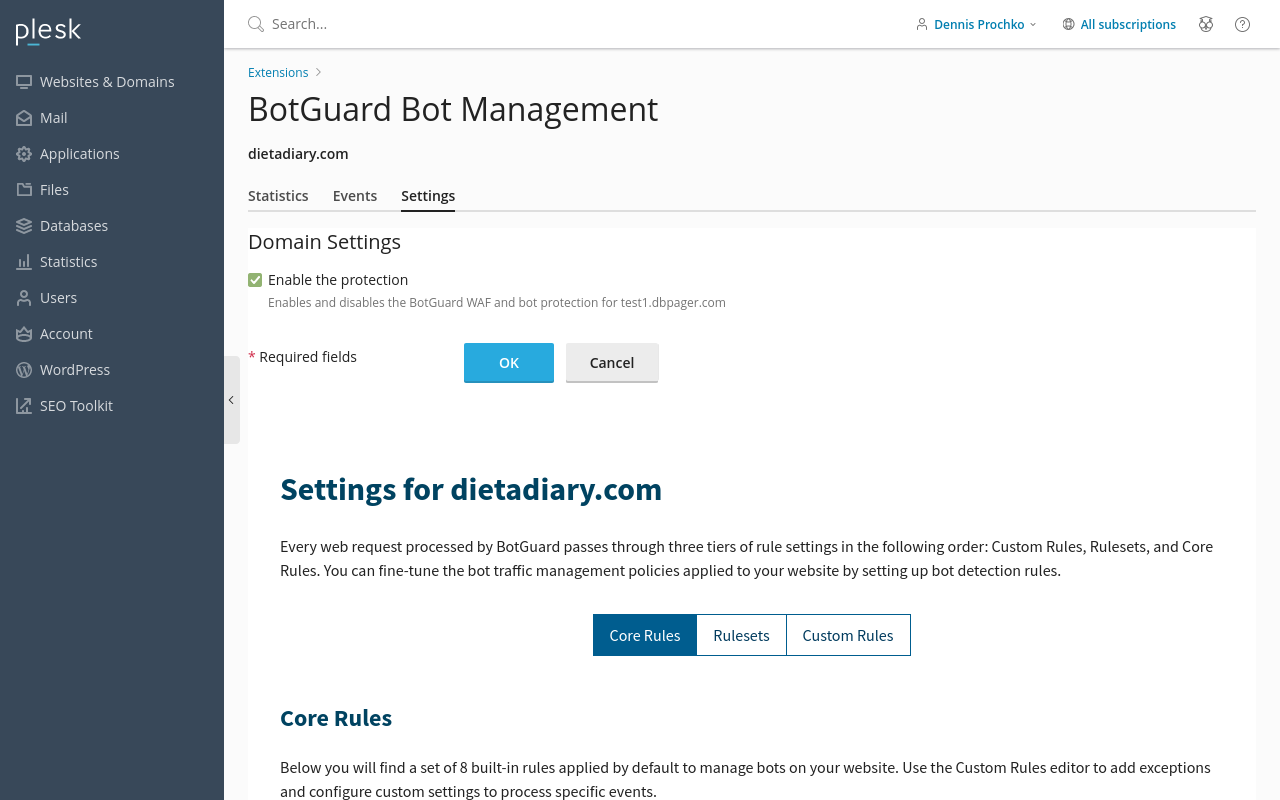
Task: Click the search magnifier icon
Action: coord(256,24)
